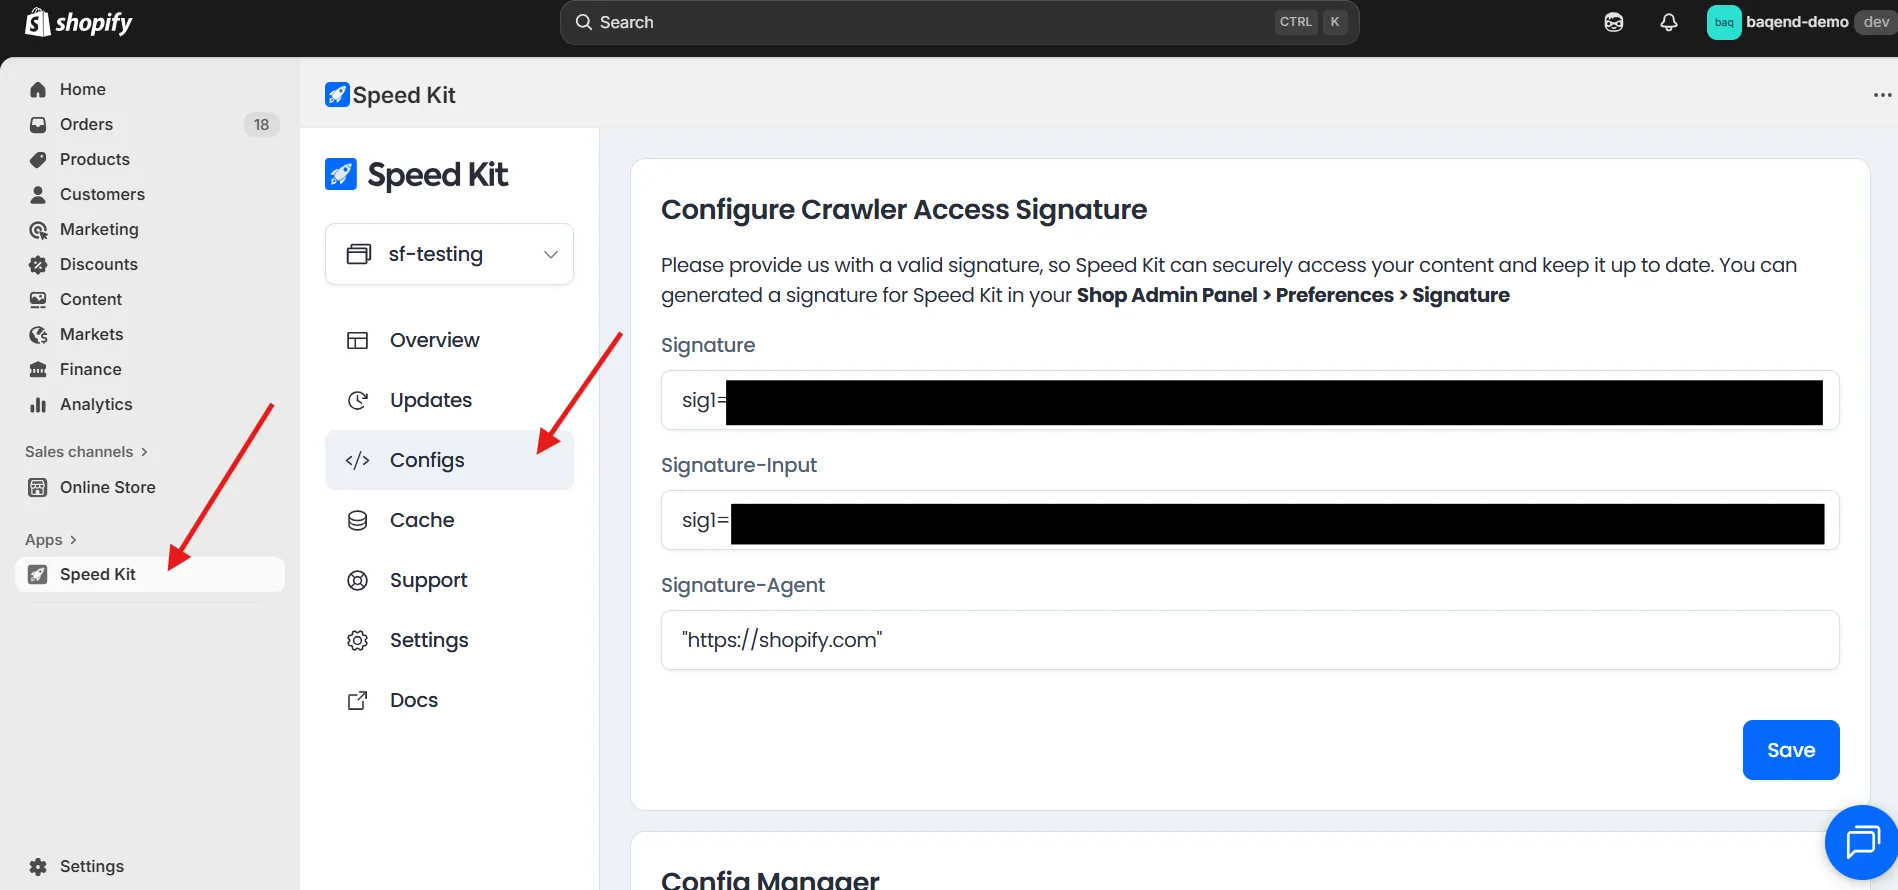This screenshot has width=1898, height=890.
Task: Click the Signature-Agent input field
Action: tap(1250, 640)
